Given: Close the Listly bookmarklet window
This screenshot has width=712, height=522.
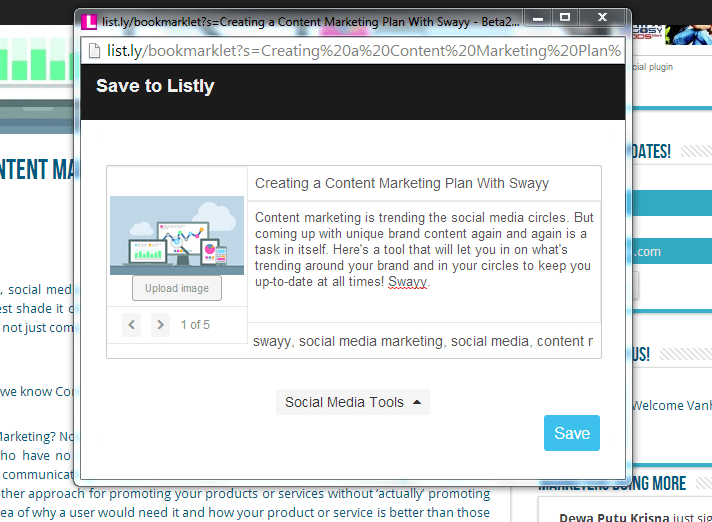Looking at the screenshot, I should 603,18.
